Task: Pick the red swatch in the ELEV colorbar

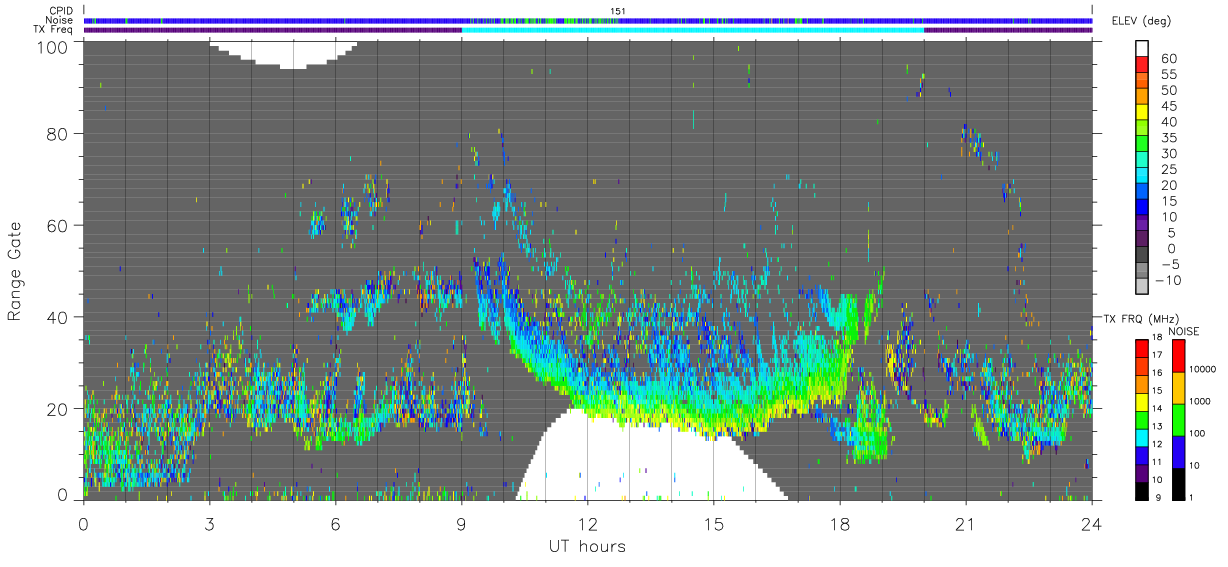Action: (1144, 65)
